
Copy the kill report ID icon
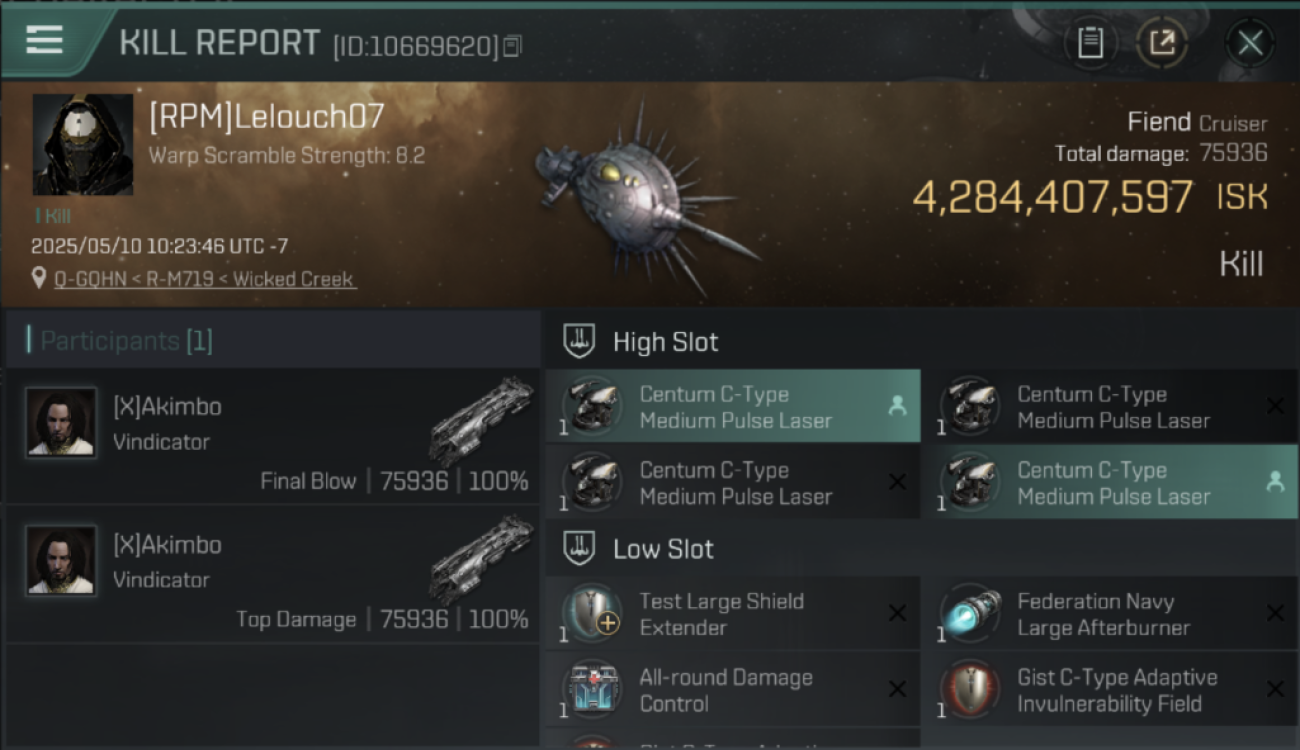click(x=512, y=46)
